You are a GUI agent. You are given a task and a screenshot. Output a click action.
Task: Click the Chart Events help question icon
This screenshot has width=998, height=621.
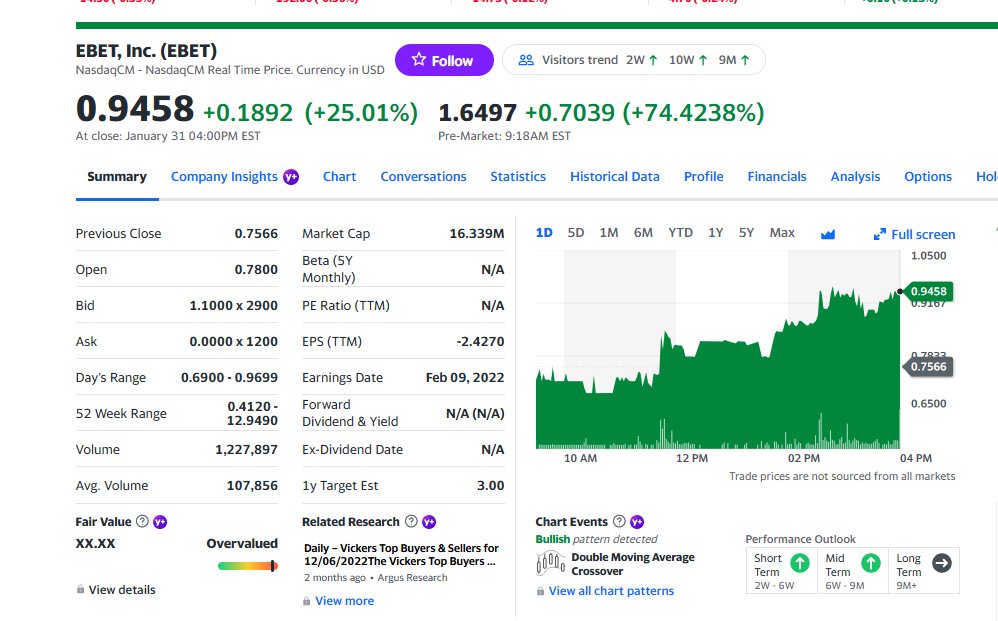[619, 521]
